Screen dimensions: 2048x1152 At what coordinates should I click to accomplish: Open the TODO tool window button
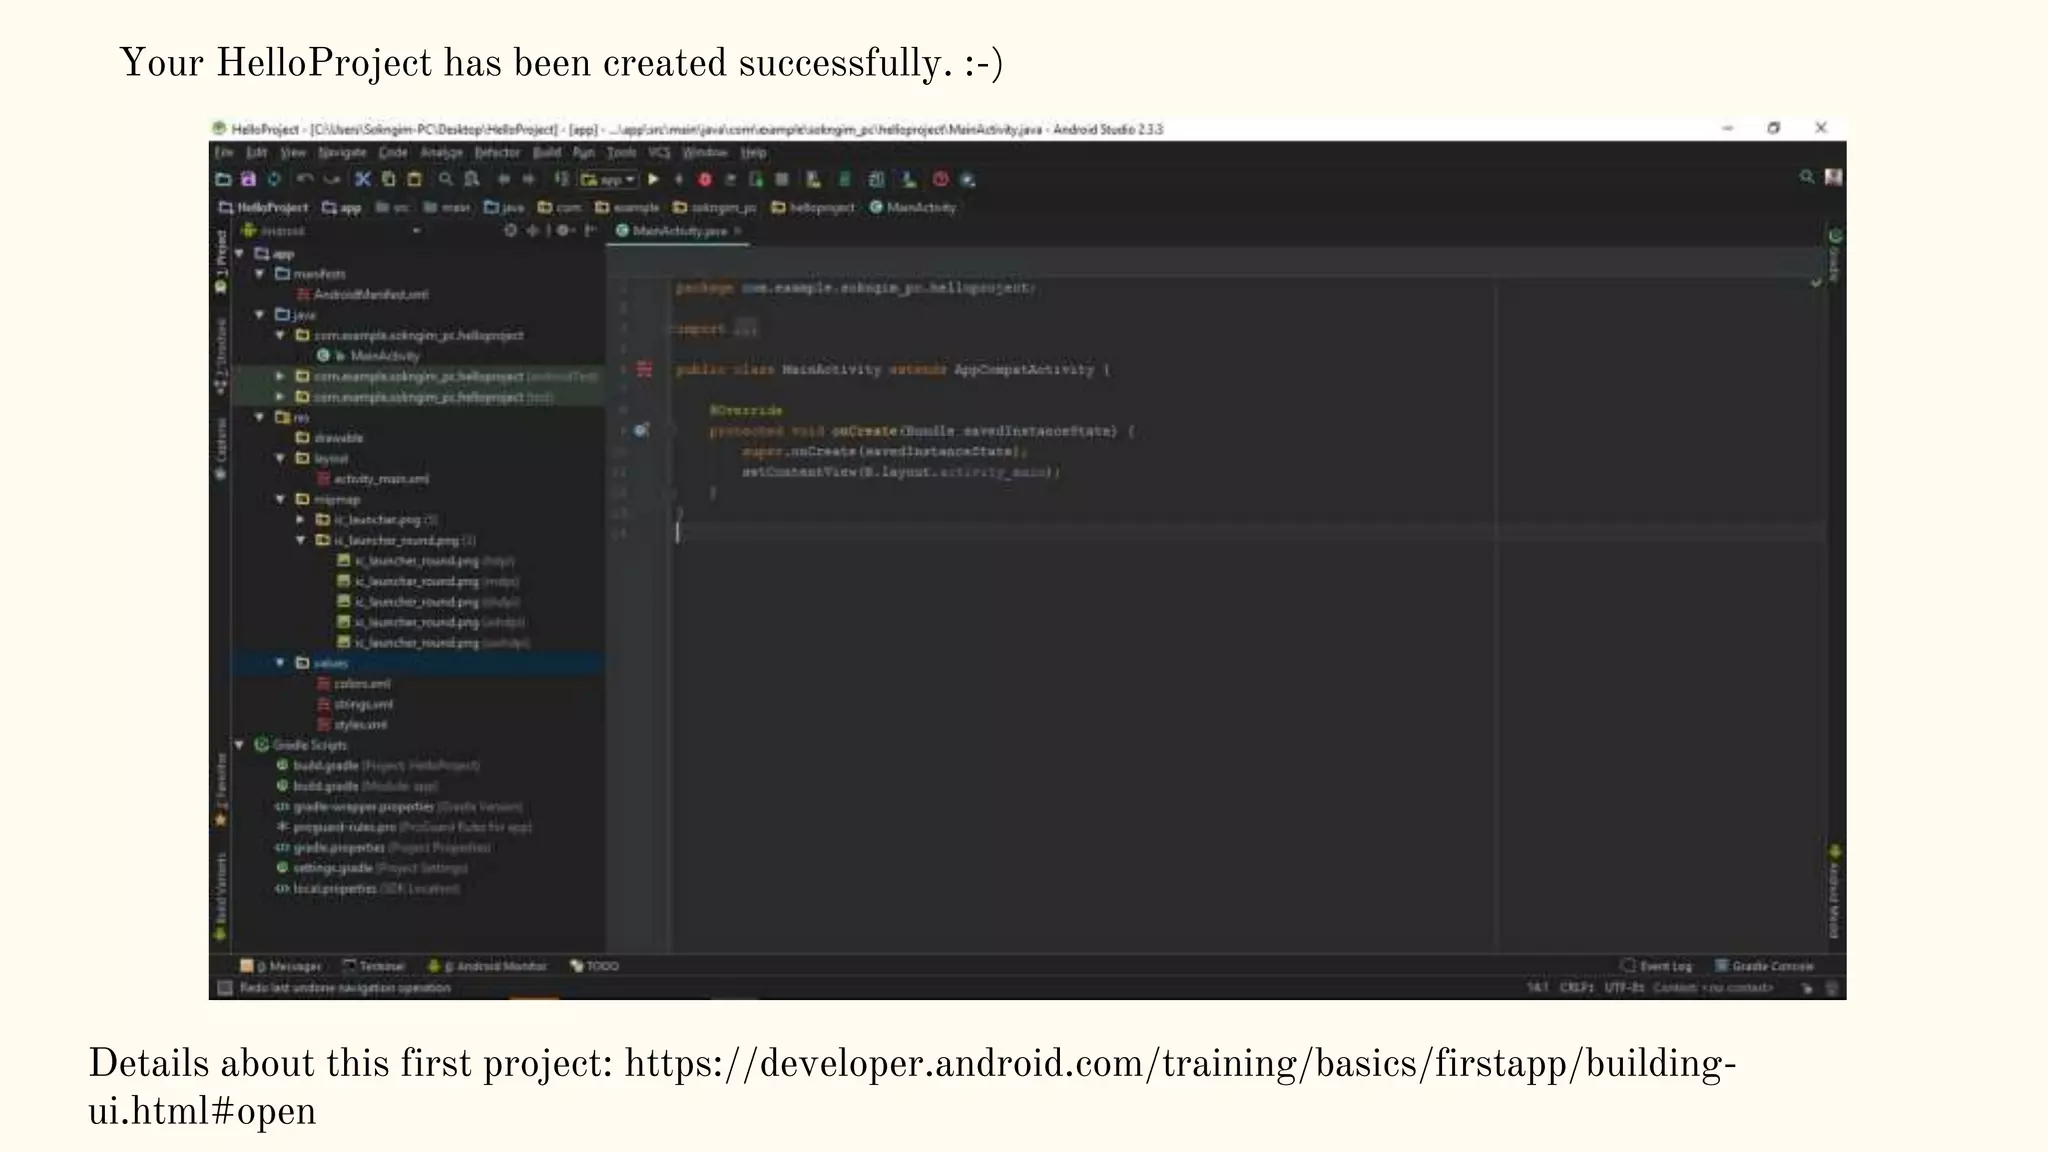tap(595, 966)
